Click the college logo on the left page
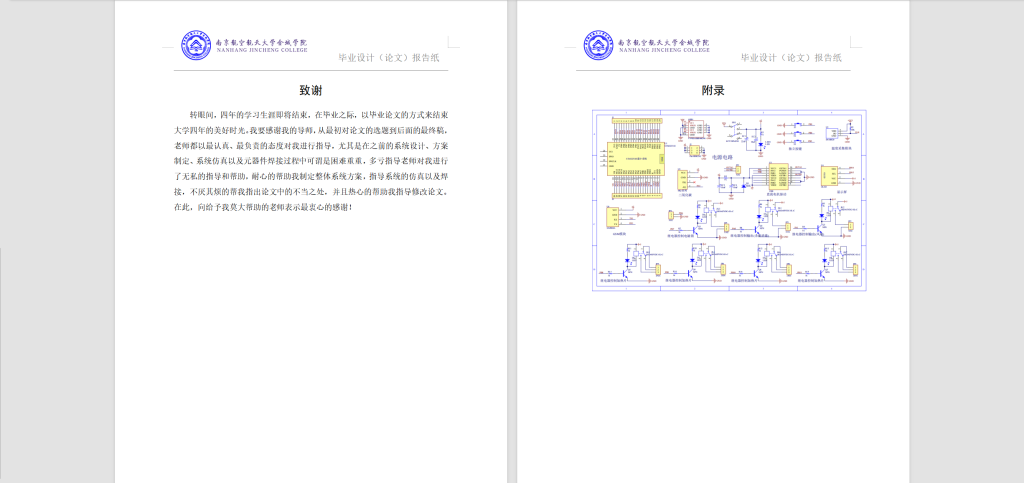The width and height of the screenshot is (1024, 483). tap(197, 46)
